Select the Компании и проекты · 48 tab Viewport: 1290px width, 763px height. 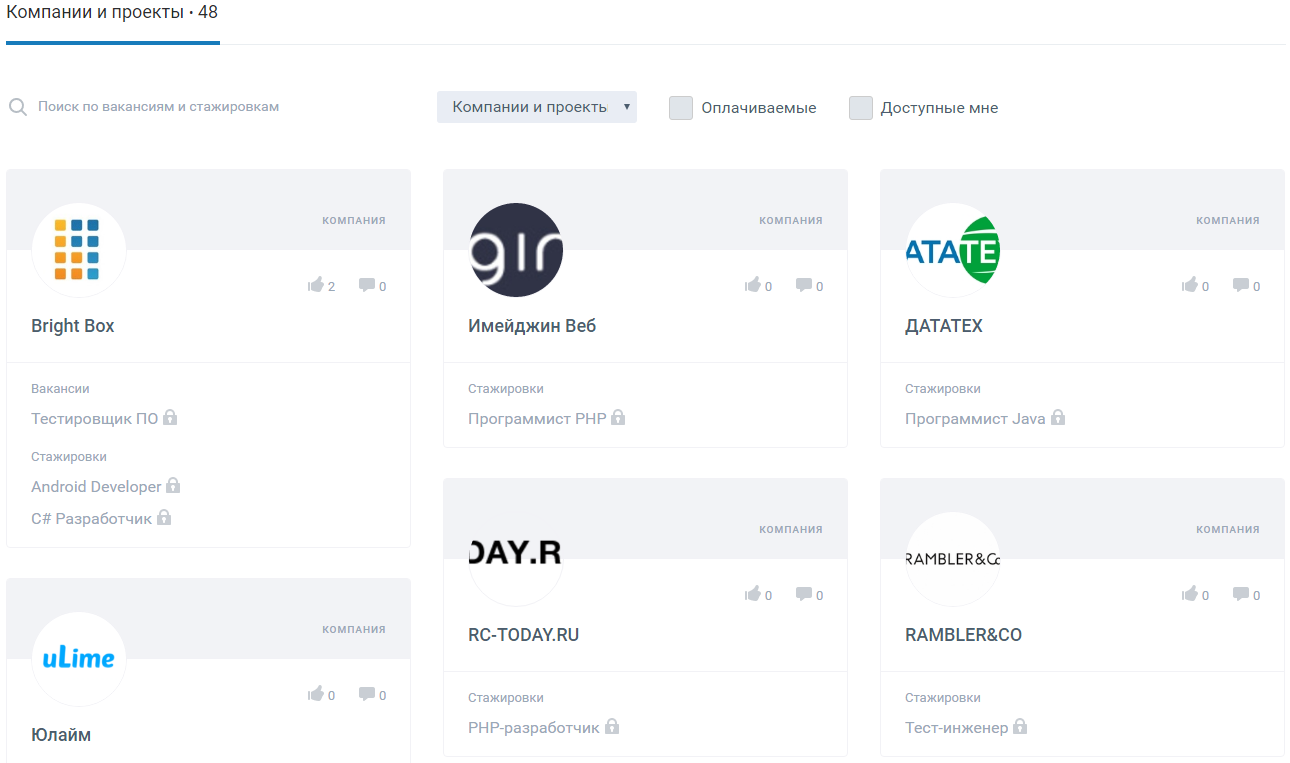tap(112, 14)
